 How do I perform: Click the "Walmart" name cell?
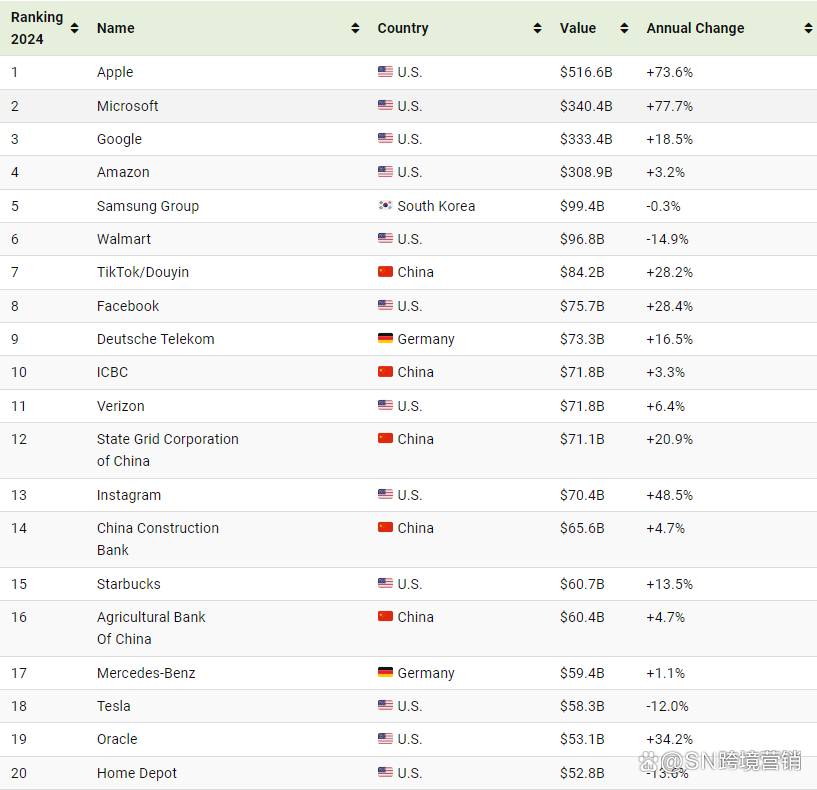(x=124, y=239)
